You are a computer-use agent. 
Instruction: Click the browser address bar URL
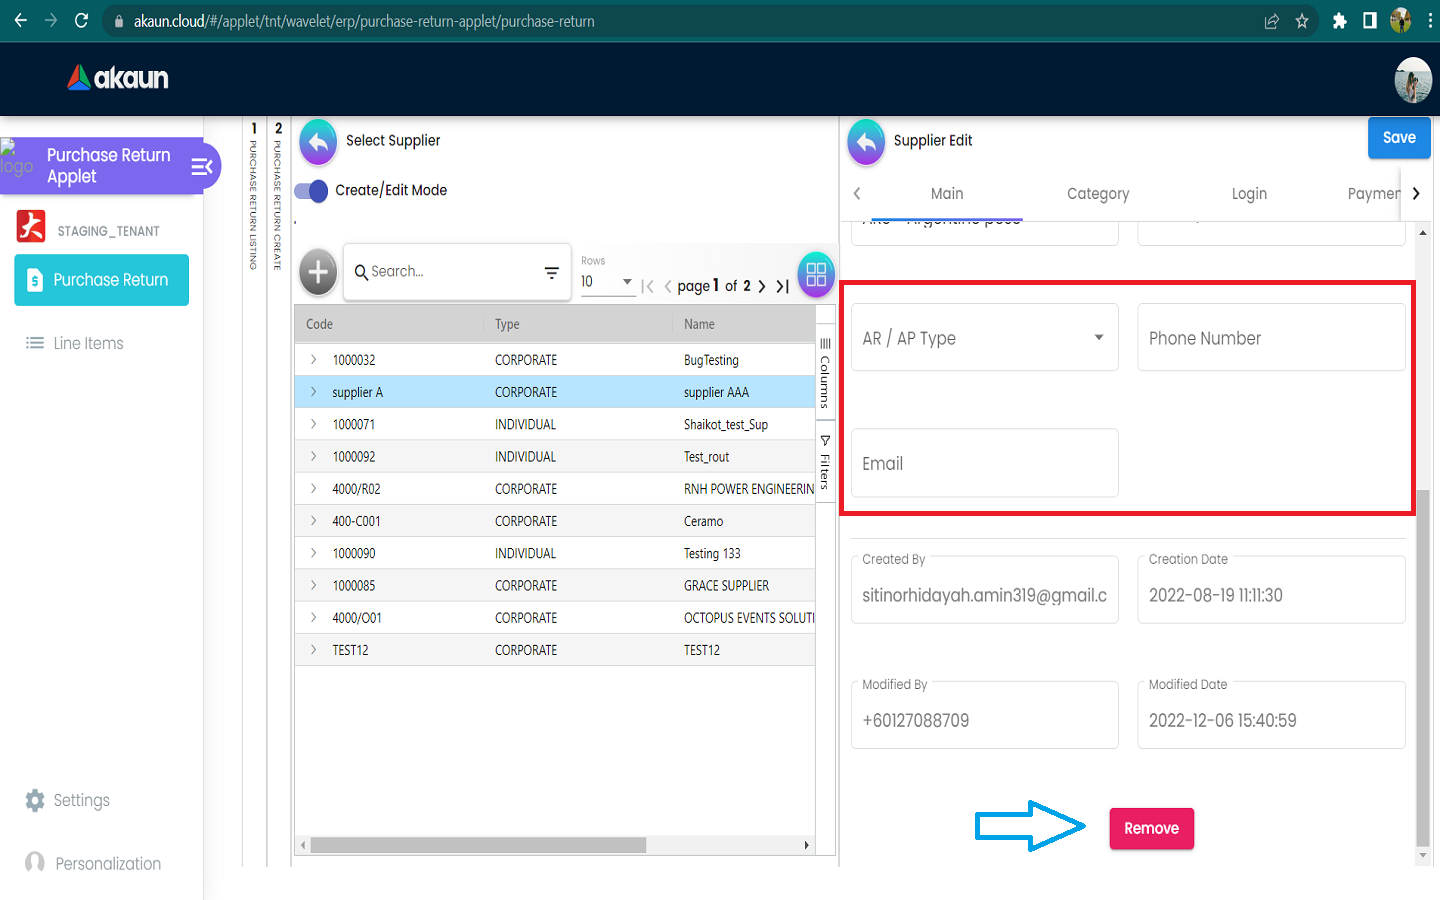(x=364, y=21)
